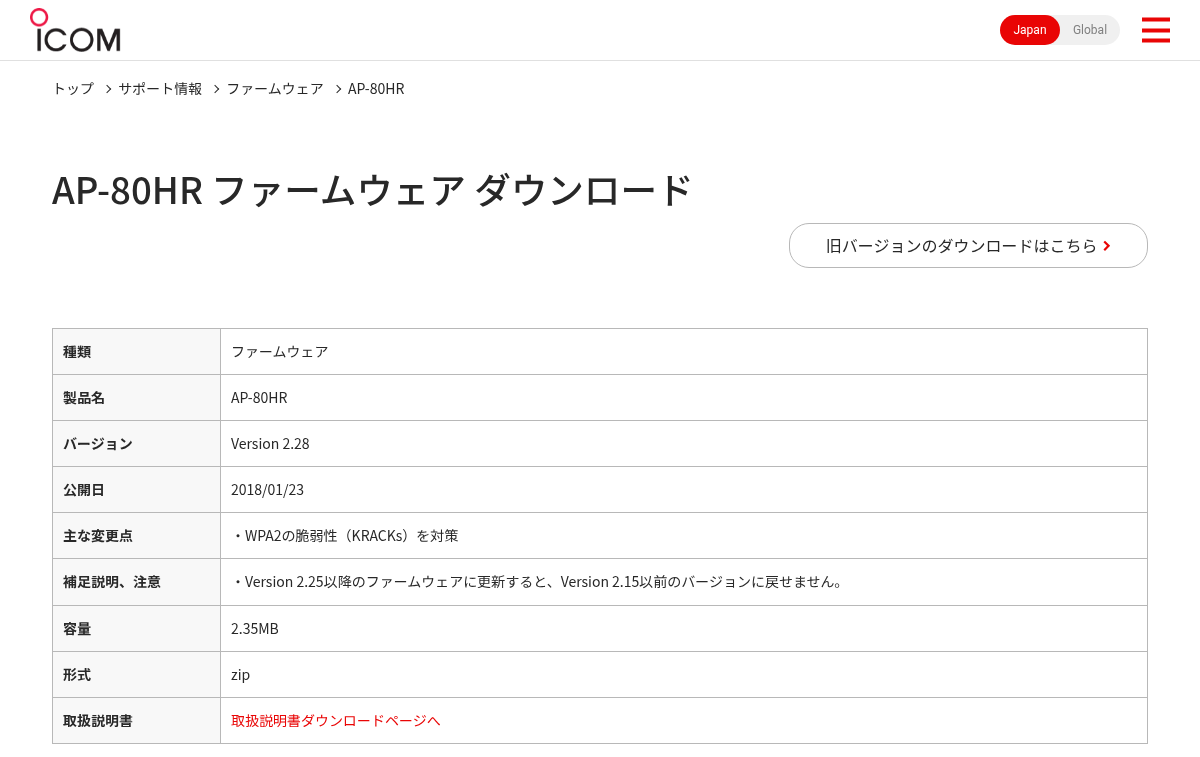
Task: Select the WPA2 KRACKs change note
Action: click(345, 535)
